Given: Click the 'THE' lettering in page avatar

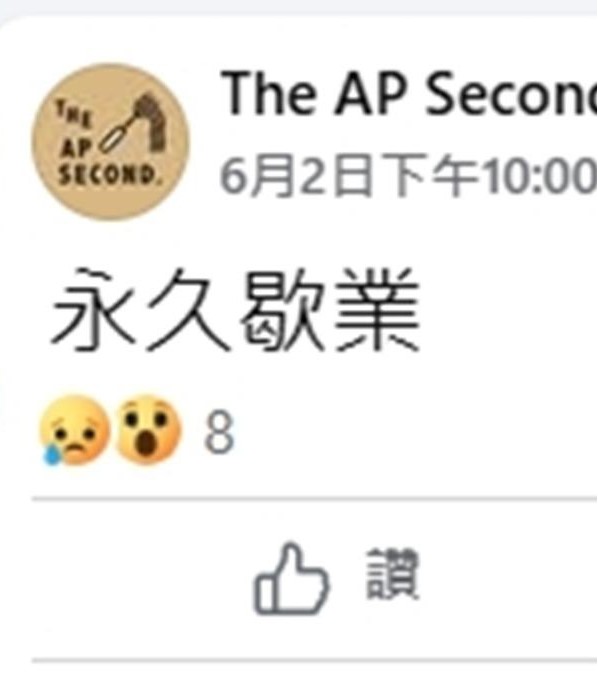Looking at the screenshot, I should point(74,114).
